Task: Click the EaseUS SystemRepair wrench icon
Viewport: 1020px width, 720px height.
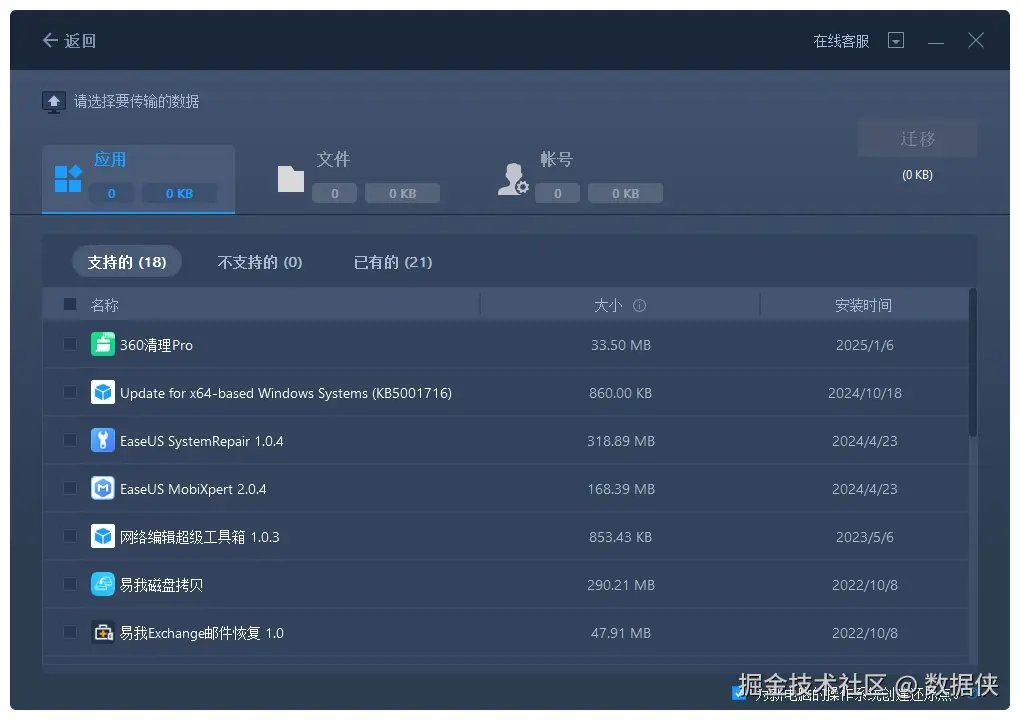Action: (103, 440)
